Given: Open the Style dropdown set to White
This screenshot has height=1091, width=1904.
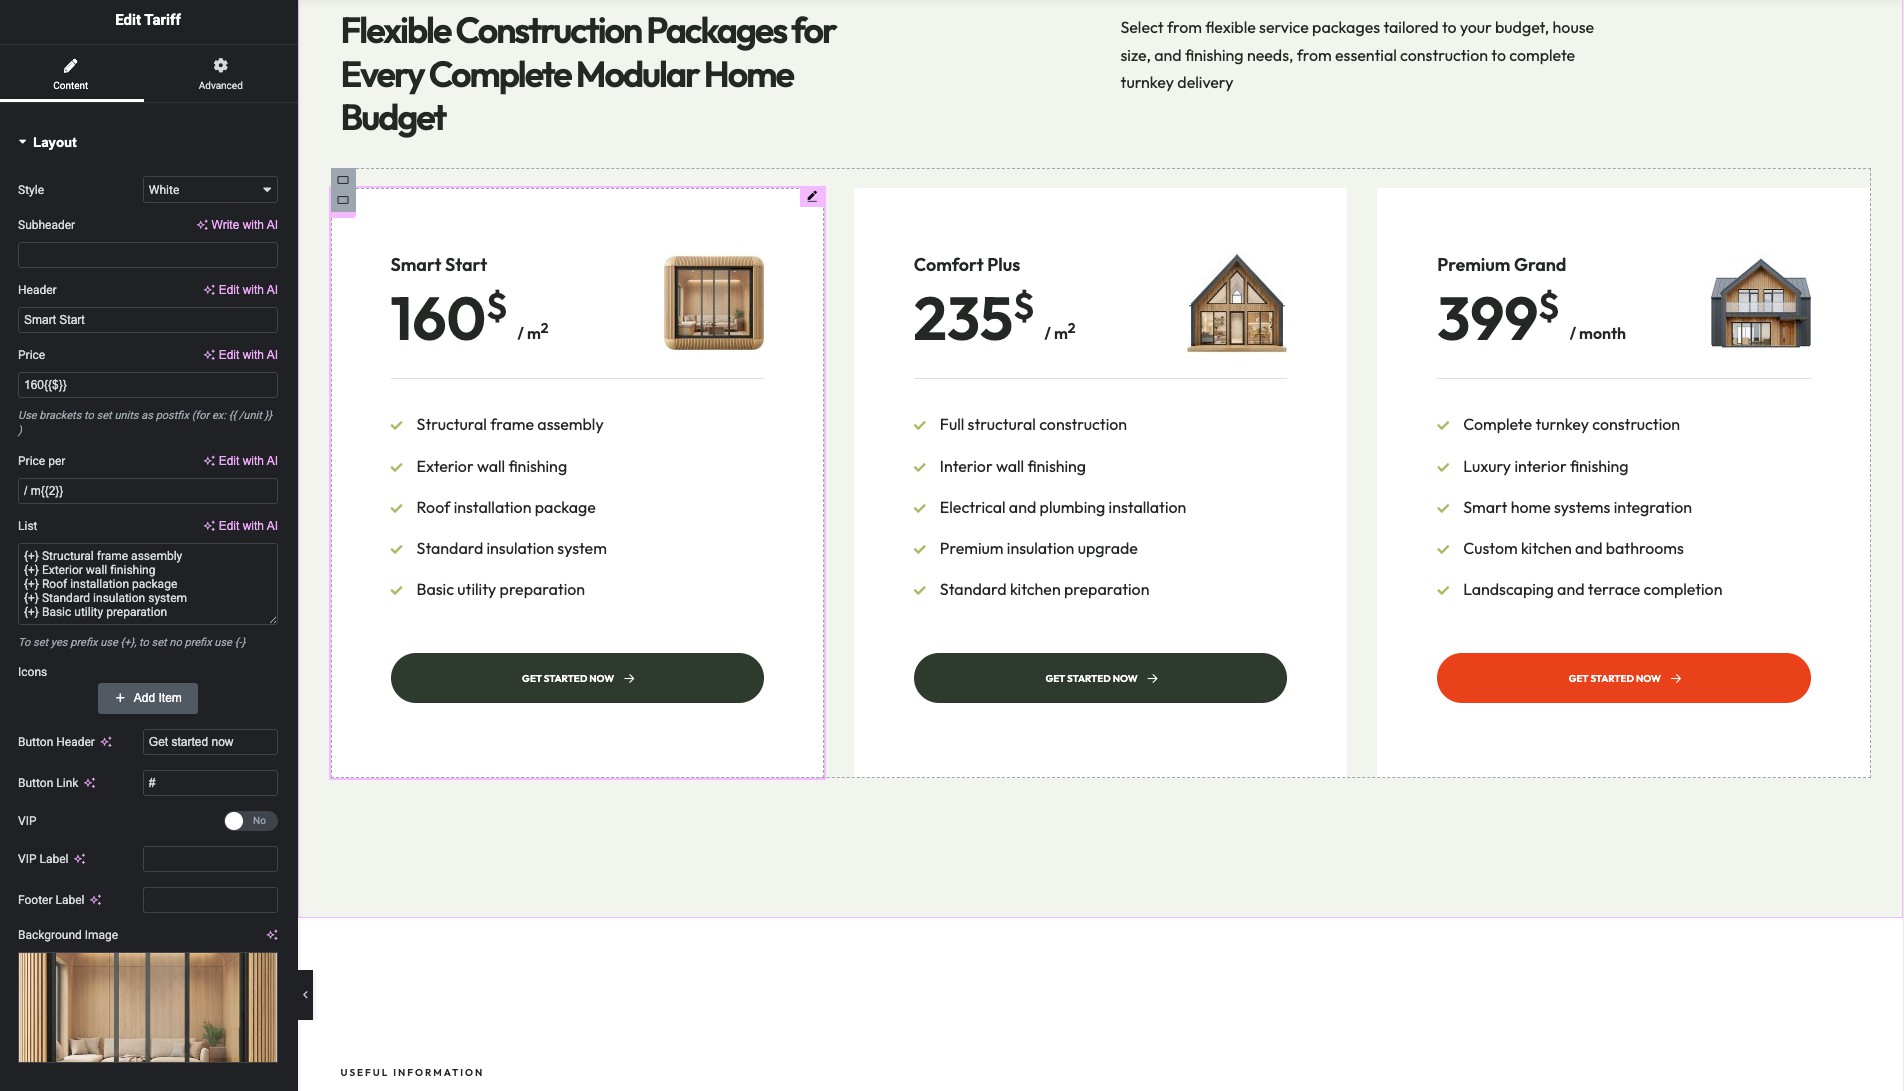Looking at the screenshot, I should [210, 190].
